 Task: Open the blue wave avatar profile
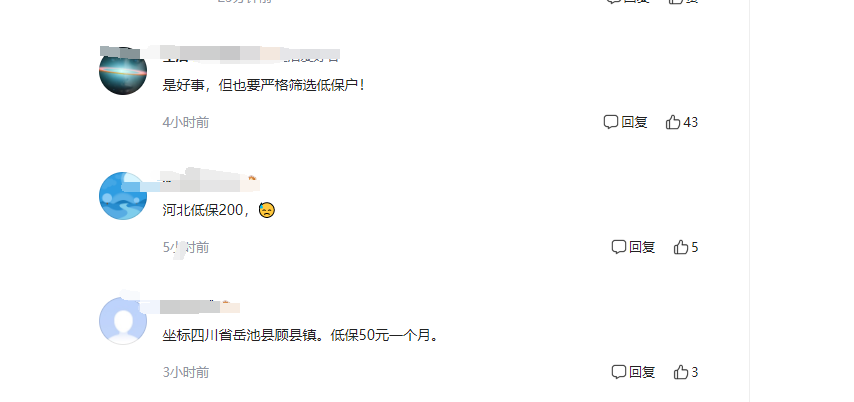tap(123, 196)
